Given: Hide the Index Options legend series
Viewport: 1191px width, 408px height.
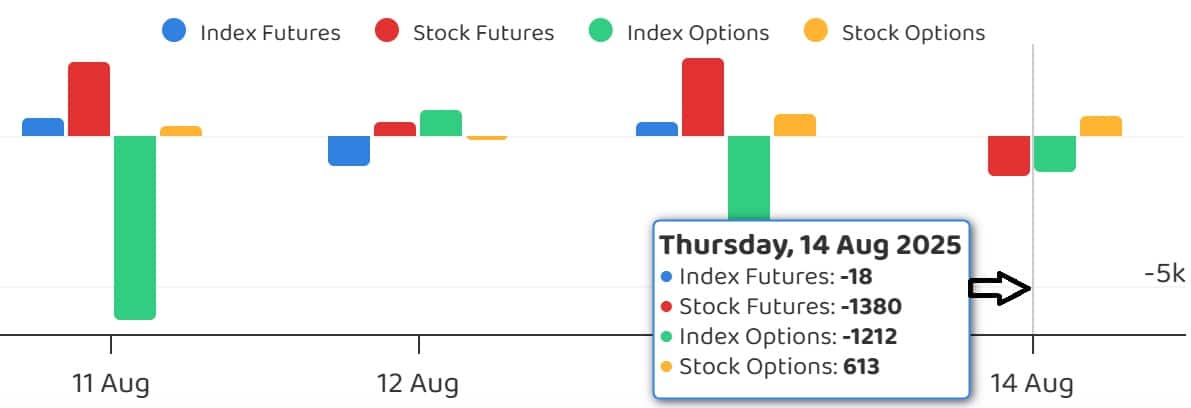Looking at the screenshot, I should [679, 32].
